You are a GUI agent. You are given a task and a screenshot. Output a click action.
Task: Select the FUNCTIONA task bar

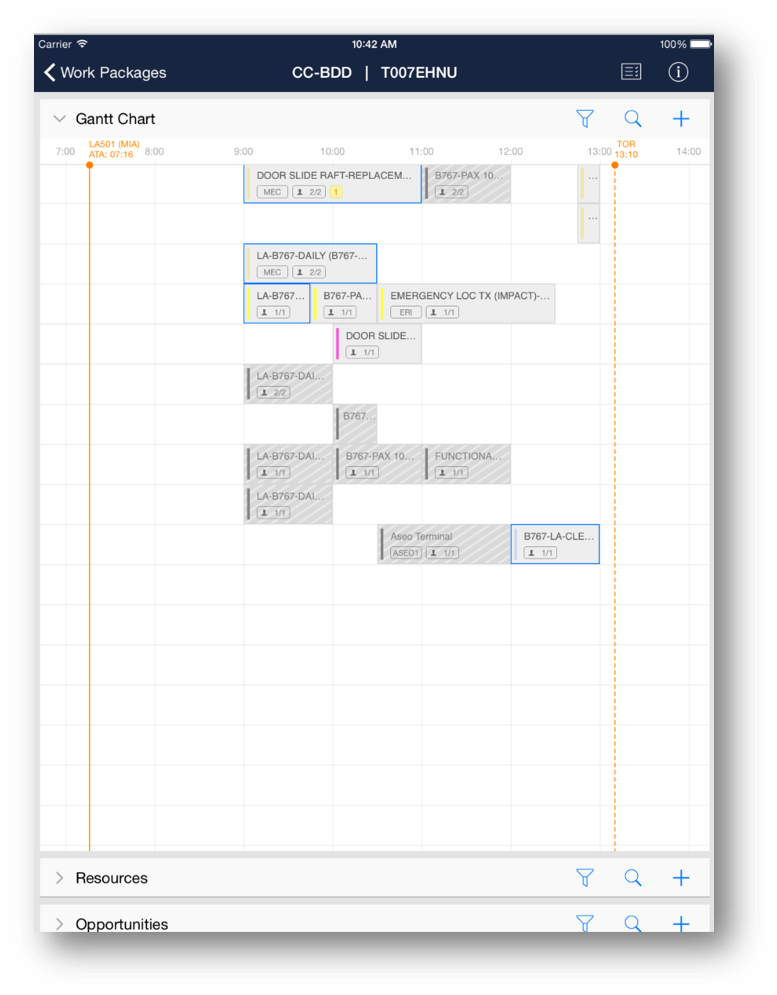[x=467, y=464]
